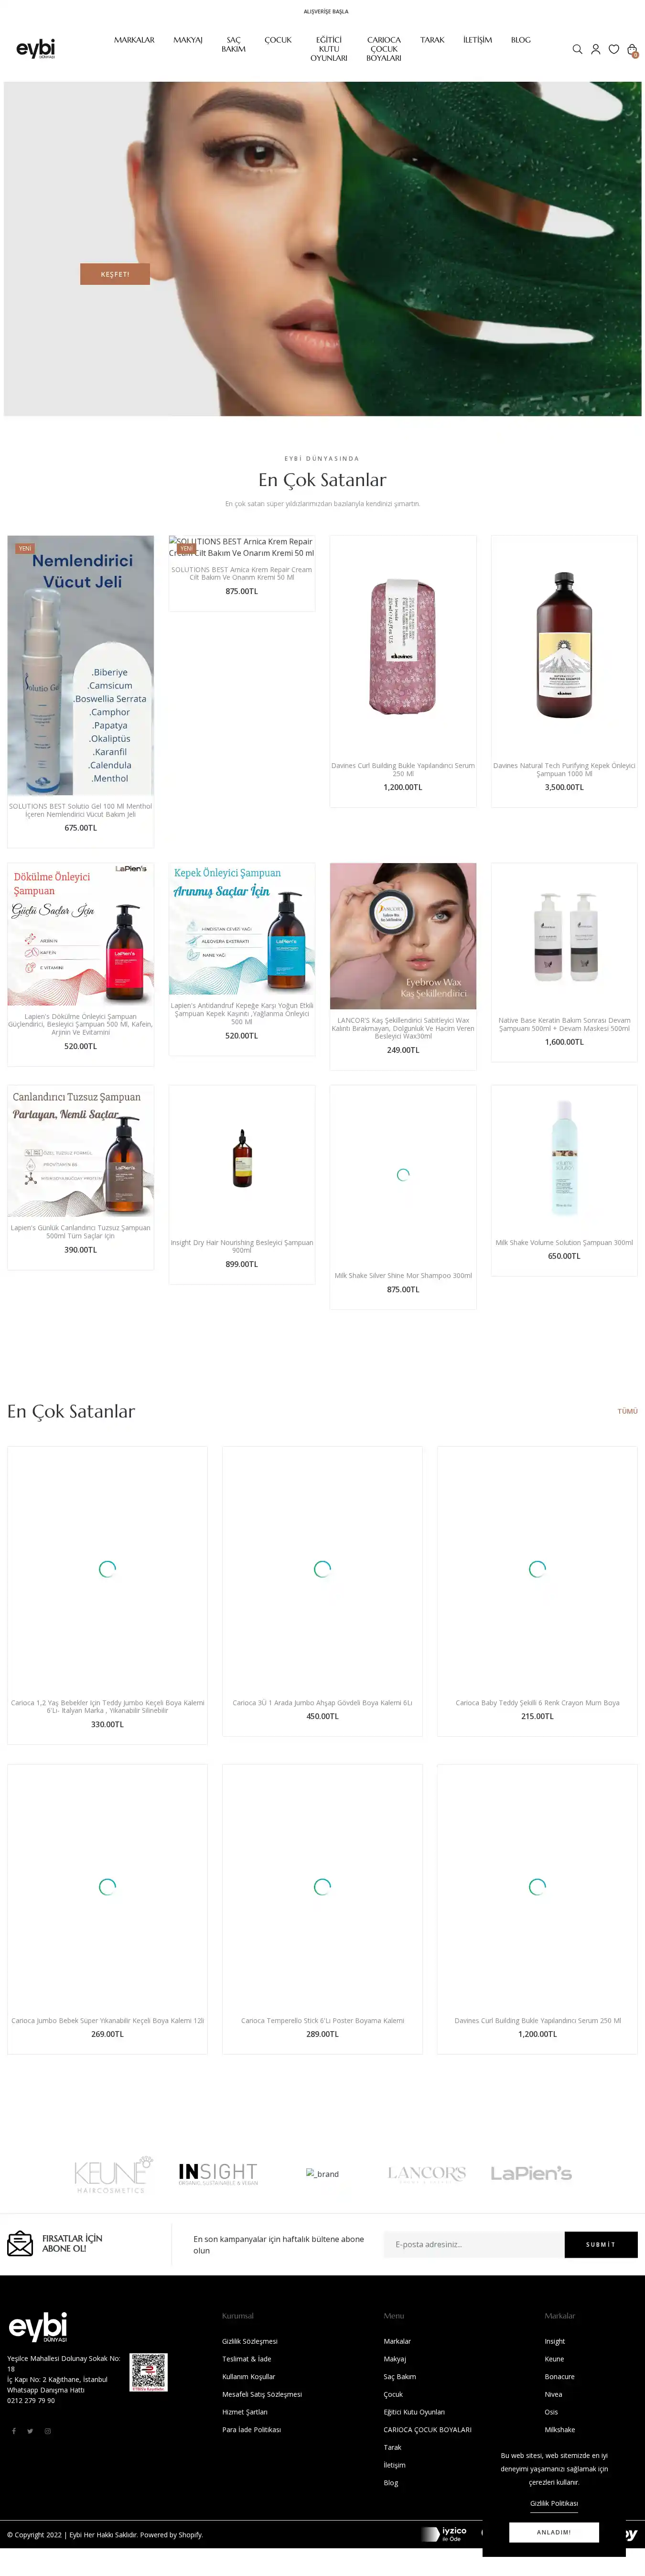The width and height of the screenshot is (645, 2576).
Task: Follow the TÜMÜ link beside En Çok Satanlar
Action: click(627, 1411)
